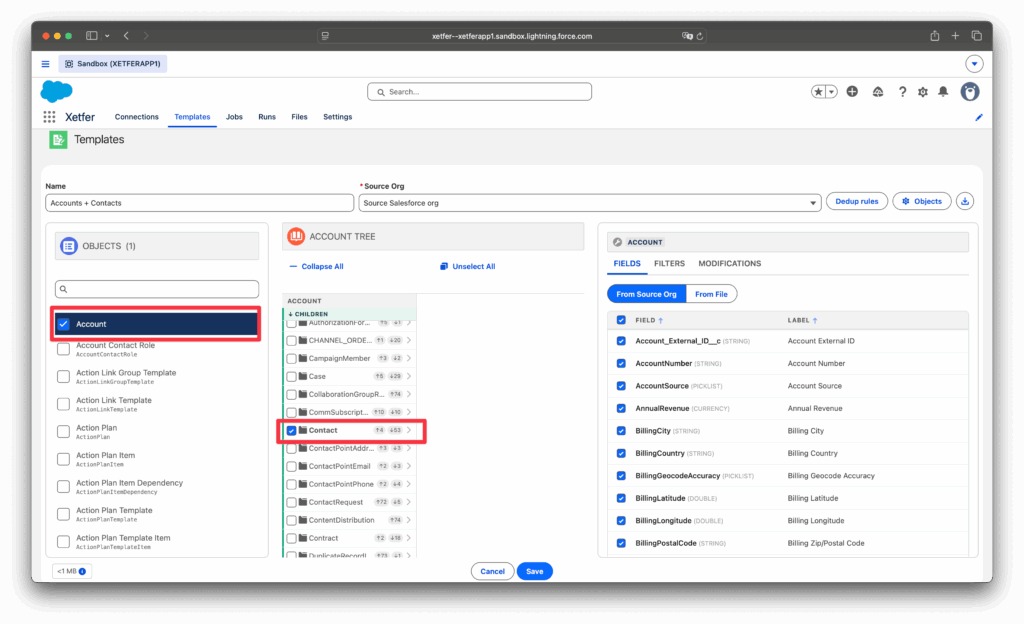Expand the Contact row chevron
The height and width of the screenshot is (624, 1024).
[409, 431]
